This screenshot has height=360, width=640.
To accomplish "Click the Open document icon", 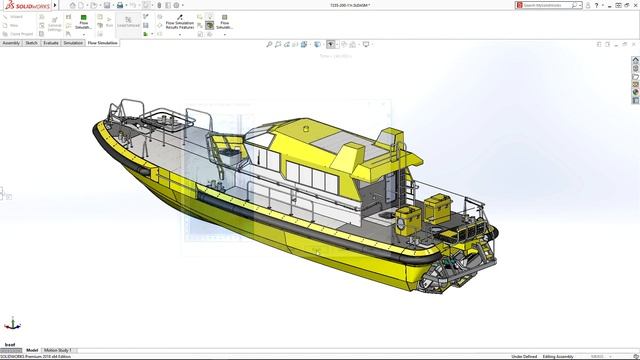I will [94, 5].
